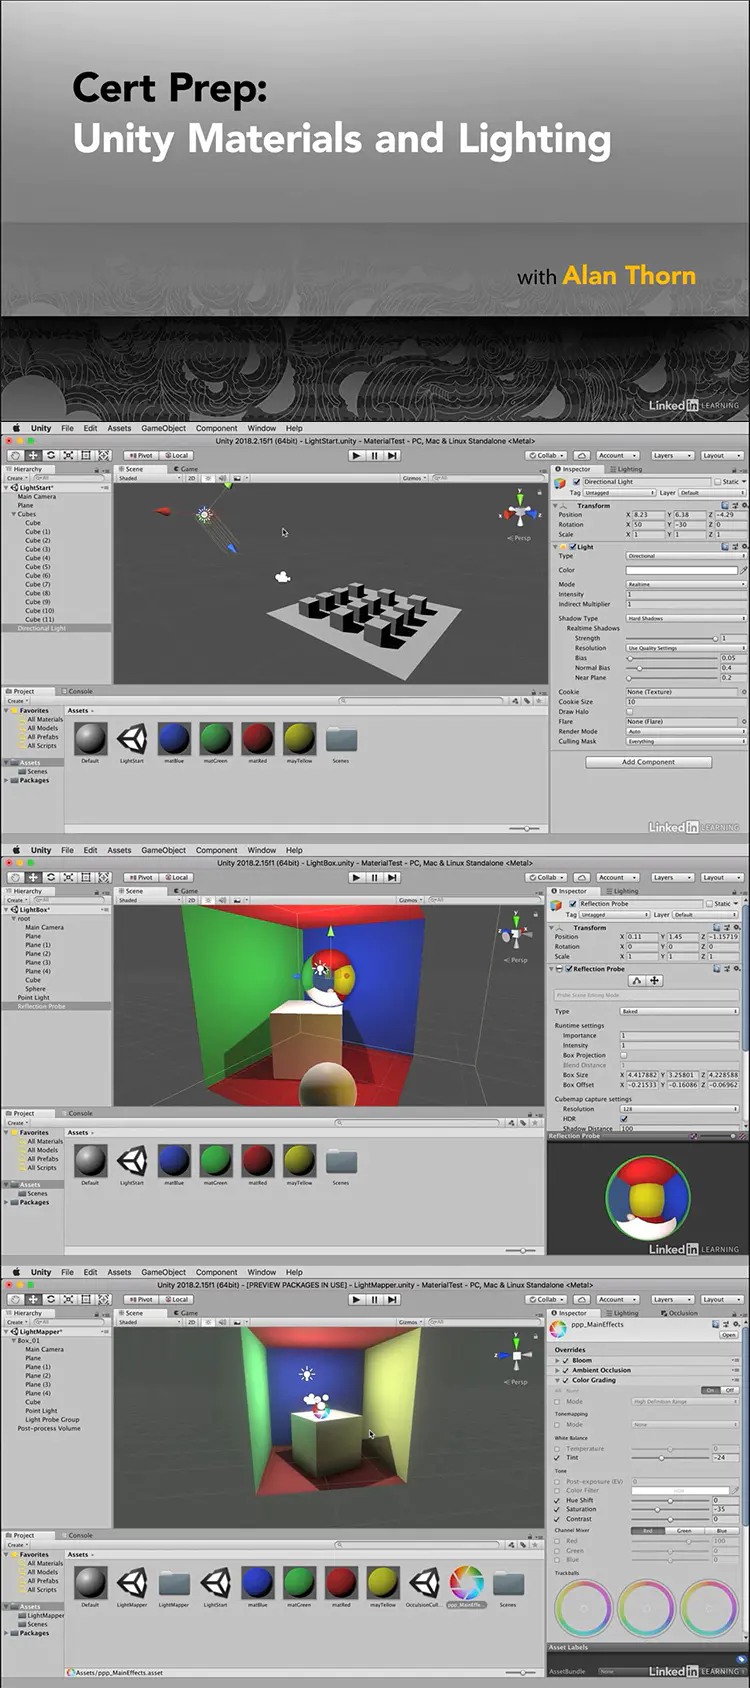Click cloud services icon in top window
This screenshot has width=750, height=1688.
[x=582, y=455]
